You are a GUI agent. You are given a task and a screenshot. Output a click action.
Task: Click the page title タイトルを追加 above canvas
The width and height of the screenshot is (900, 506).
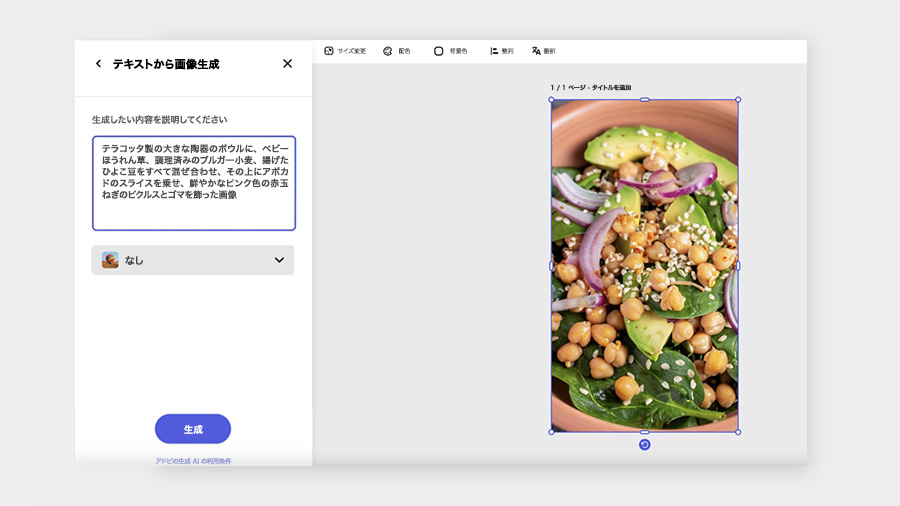(611, 88)
